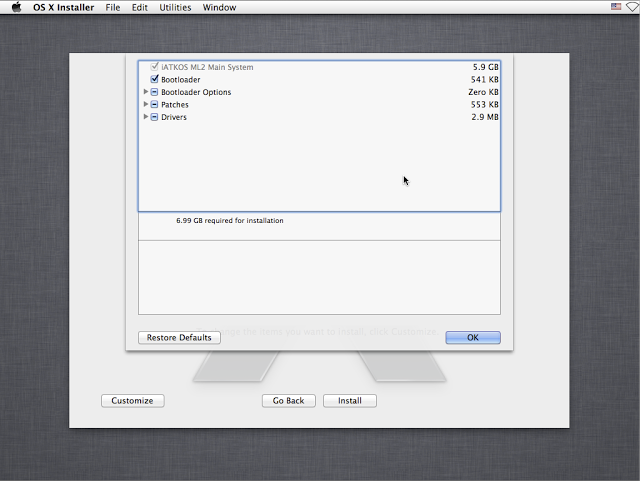Go Back to the previous step

coord(289,401)
